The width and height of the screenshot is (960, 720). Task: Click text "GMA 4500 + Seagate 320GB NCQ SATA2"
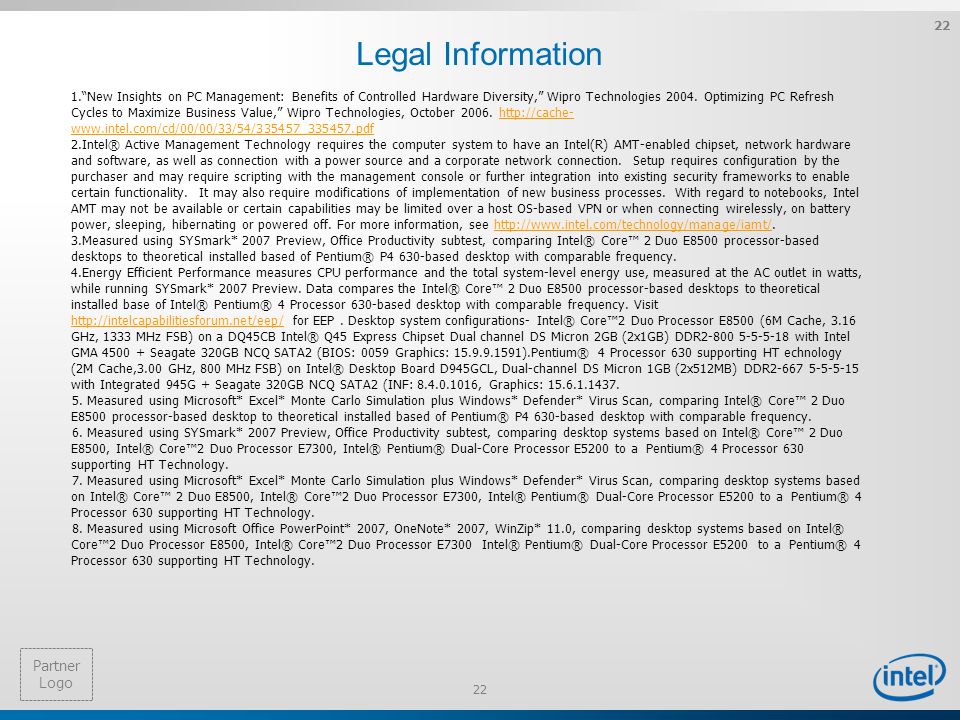[x=192, y=353]
